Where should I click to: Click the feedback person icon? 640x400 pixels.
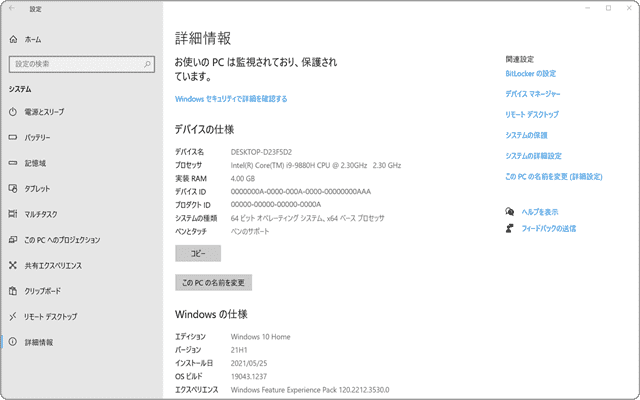509,228
